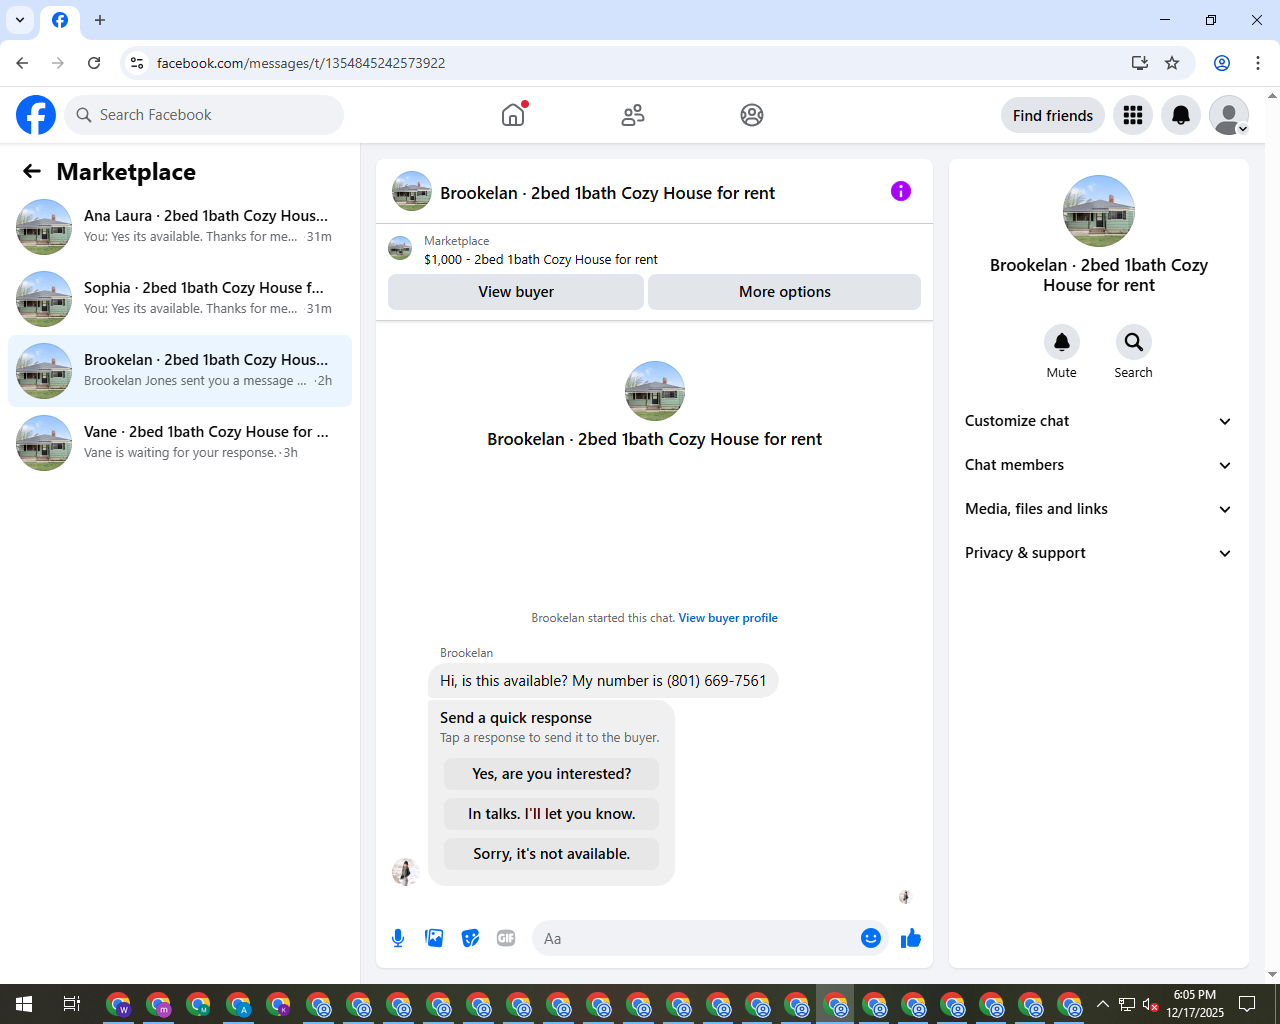Send 'Sorry, it's not available.' response
This screenshot has width=1280, height=1024.
(552, 854)
